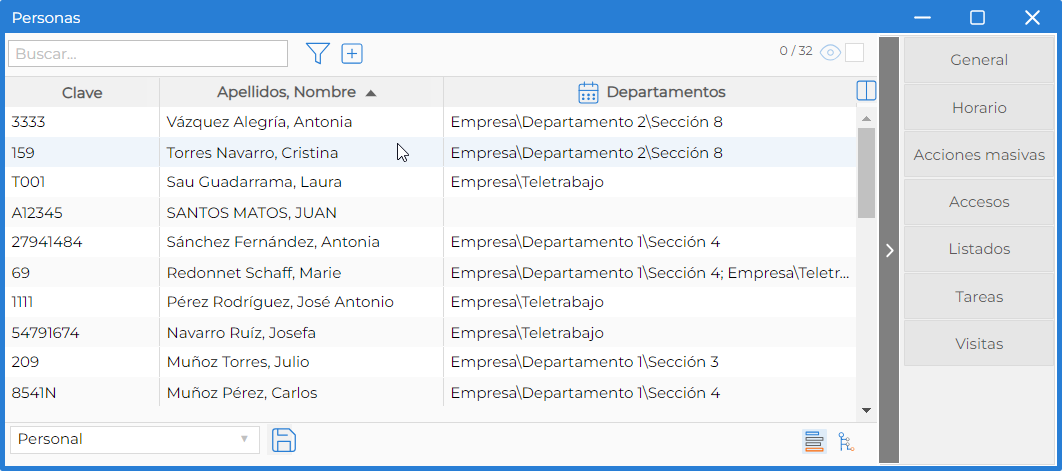Expand the side panel chevron arrow
1062x471 pixels.
click(889, 250)
